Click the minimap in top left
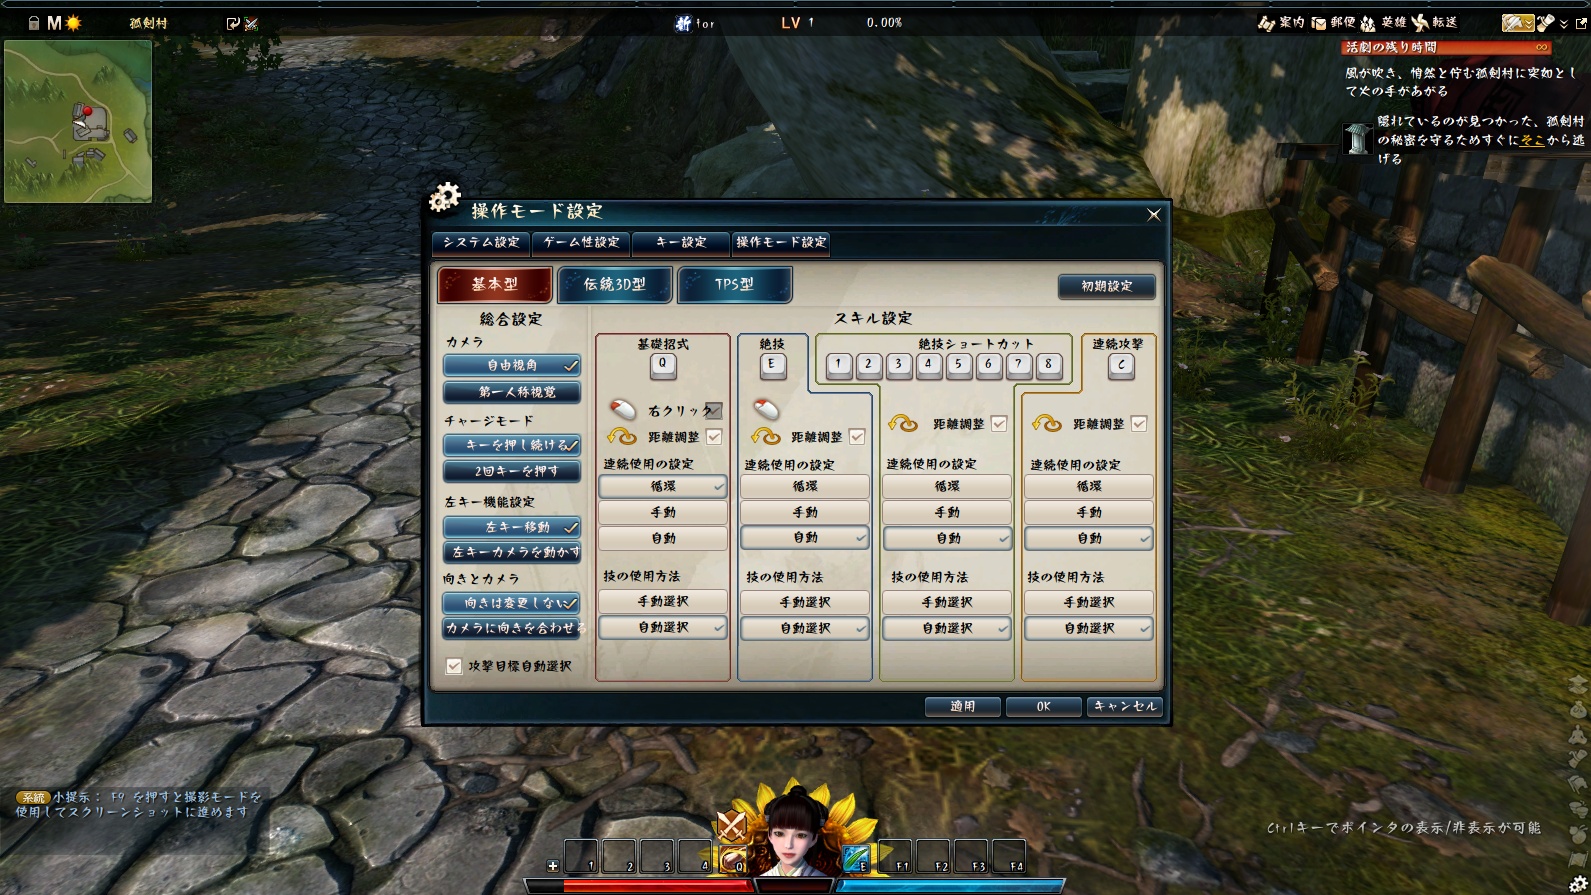 click(x=78, y=121)
